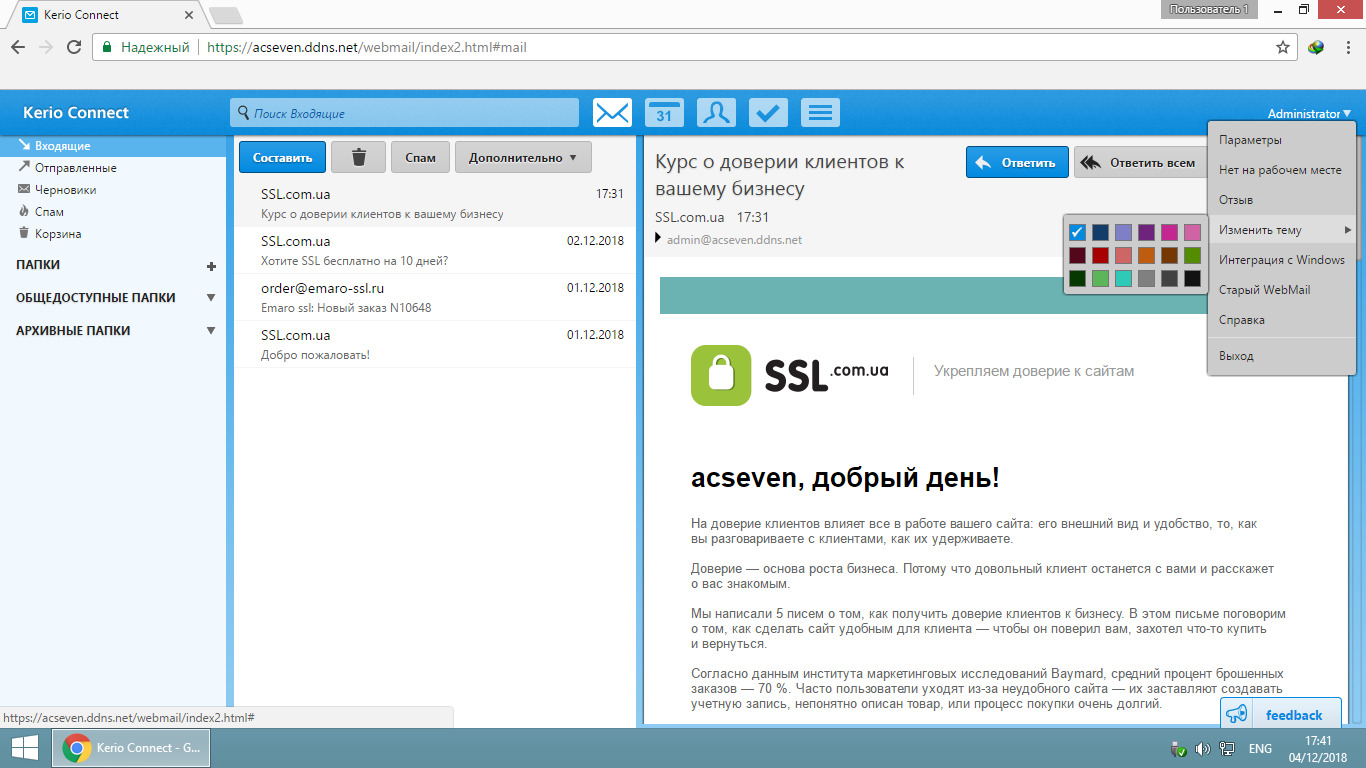Open email Emaro ssl: Новый заказ N10648

(435, 297)
